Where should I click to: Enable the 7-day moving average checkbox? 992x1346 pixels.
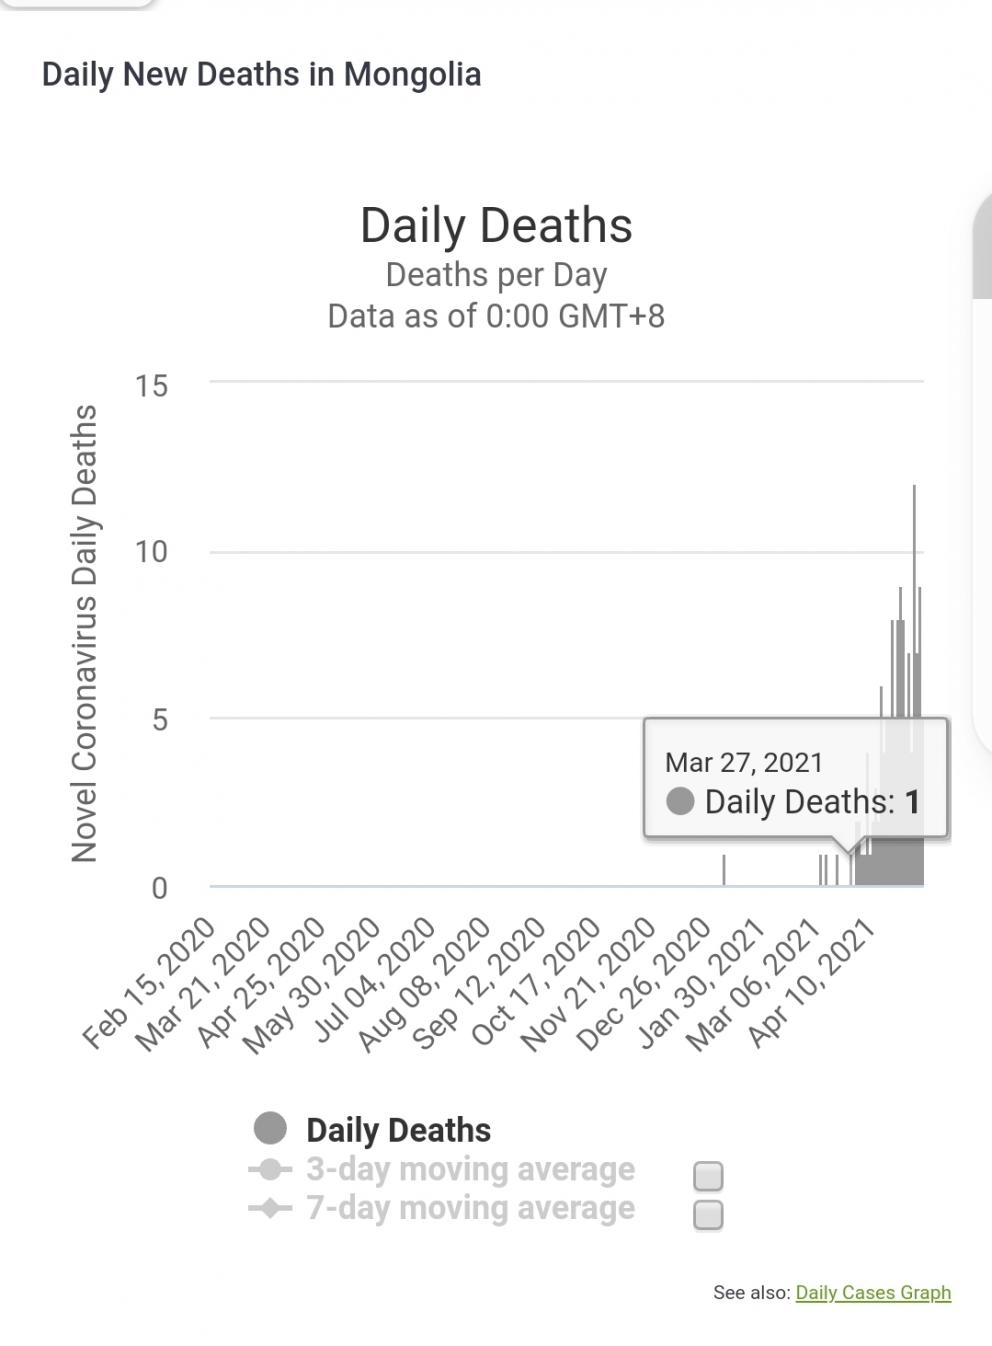(708, 1215)
